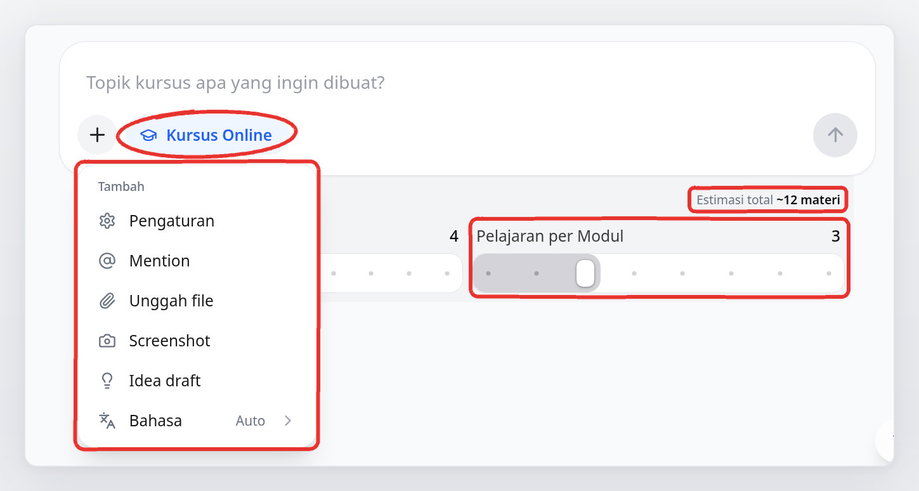919x491 pixels.
Task: Pick Screenshot from the menu
Action: (x=197, y=340)
